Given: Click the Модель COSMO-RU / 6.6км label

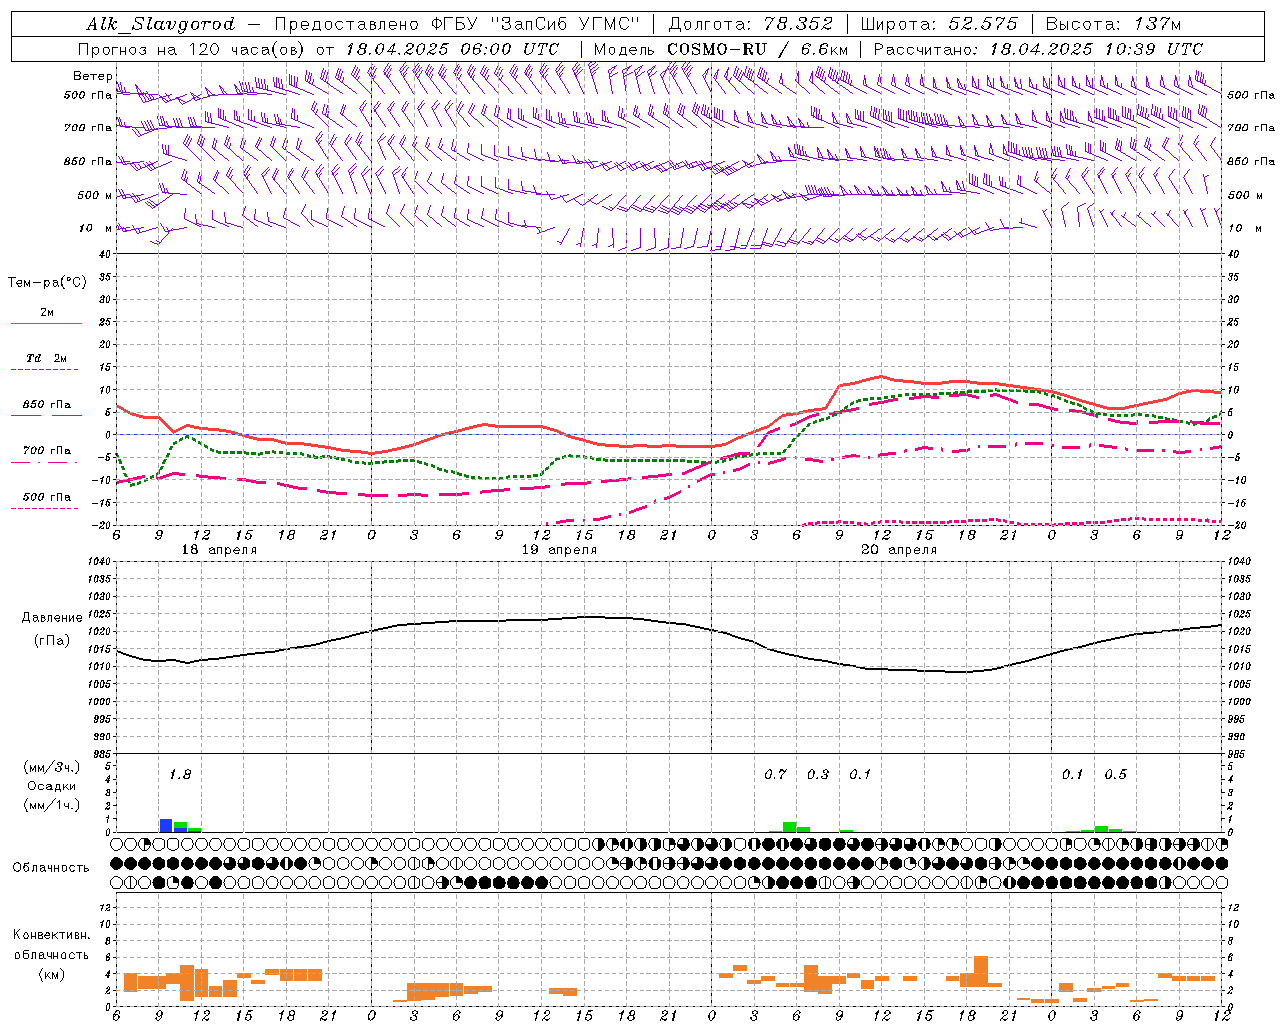Looking at the screenshot, I should (721, 49).
